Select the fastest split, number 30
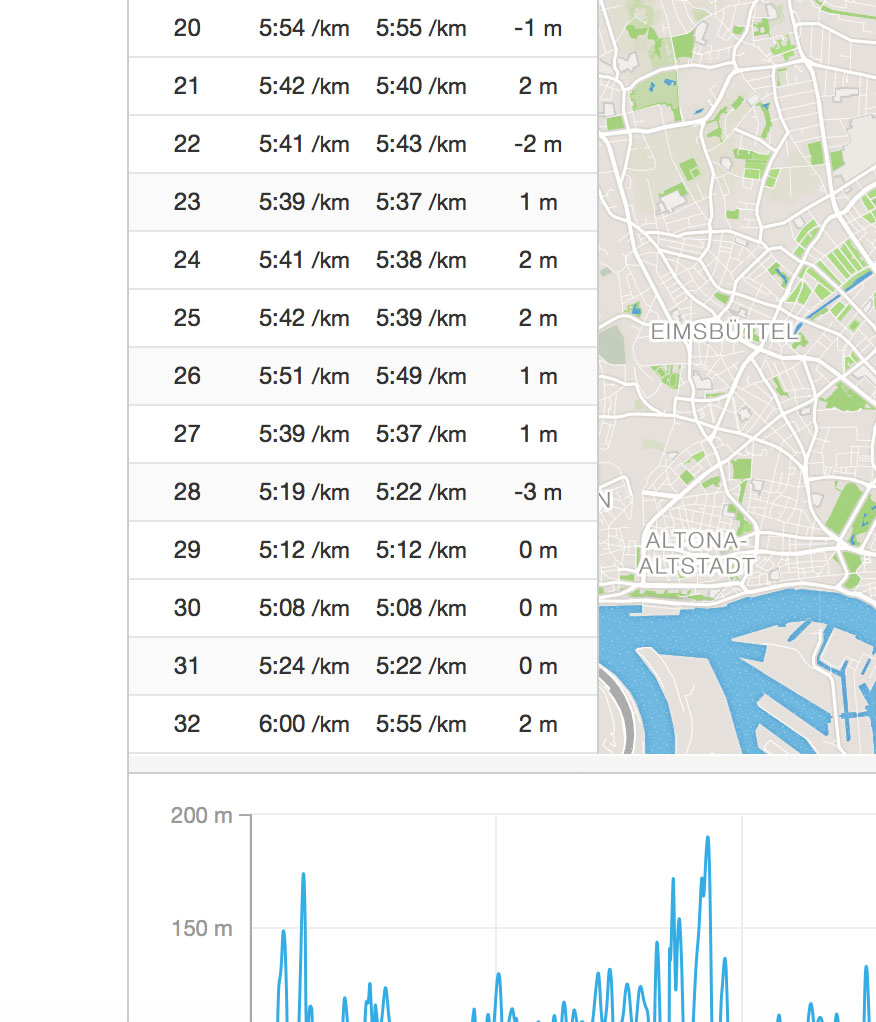The width and height of the screenshot is (876, 1022). [362, 608]
